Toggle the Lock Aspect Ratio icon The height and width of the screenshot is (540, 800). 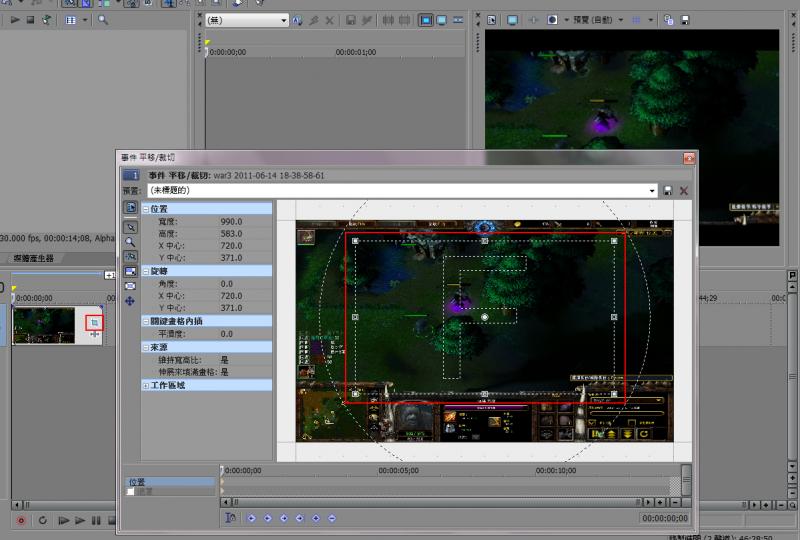(130, 271)
